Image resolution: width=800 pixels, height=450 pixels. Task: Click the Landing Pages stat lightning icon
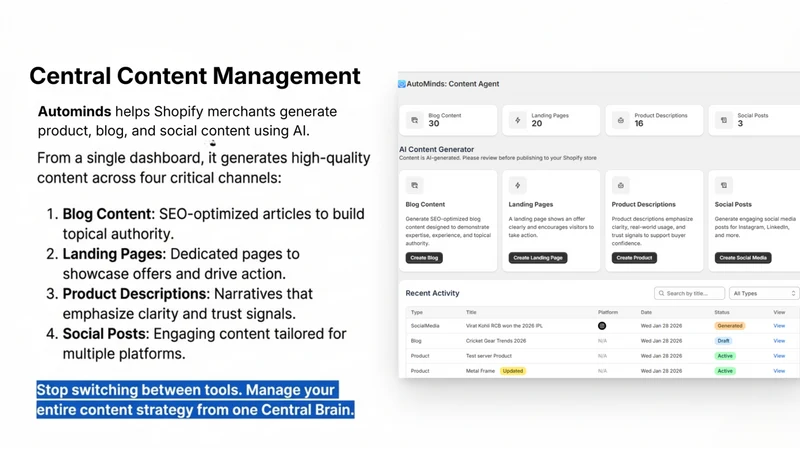pyautogui.click(x=517, y=120)
